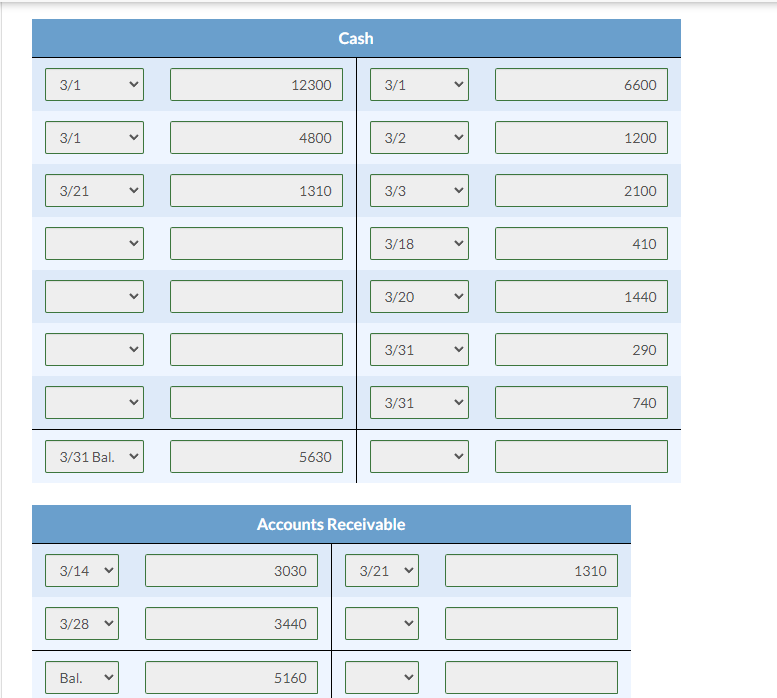Open the Cash credit date dropdown showing 3/20
777x698 pixels.
click(419, 297)
